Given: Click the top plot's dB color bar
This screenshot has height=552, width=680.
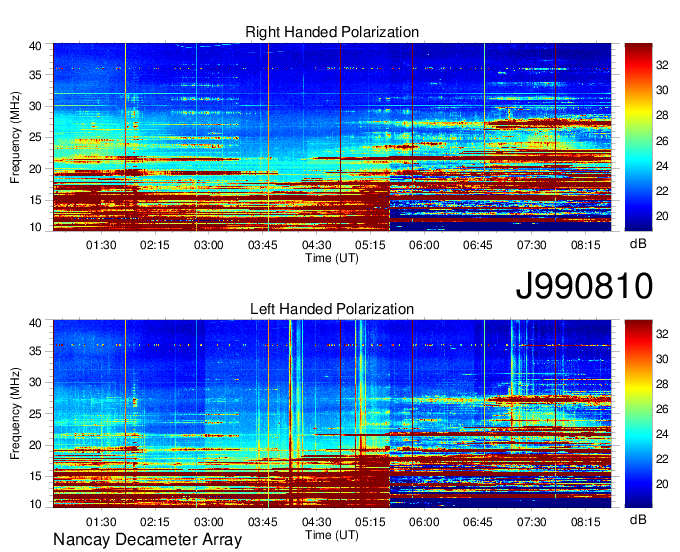Looking at the screenshot, I should pyautogui.click(x=638, y=137).
